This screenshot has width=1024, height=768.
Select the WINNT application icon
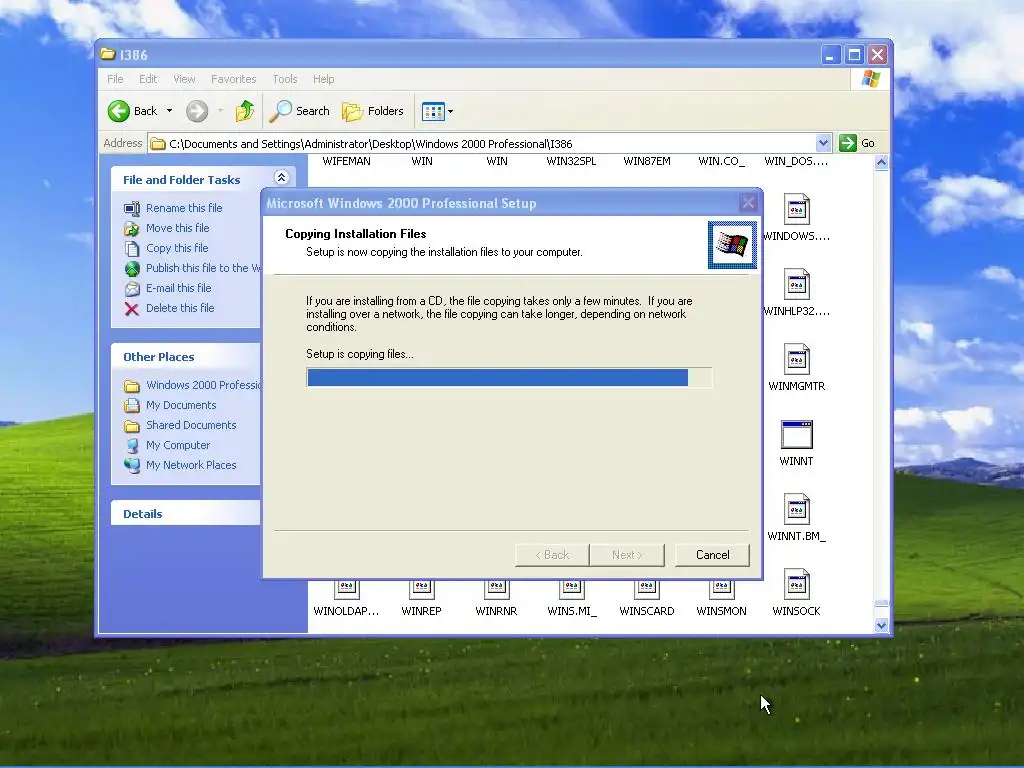797,434
